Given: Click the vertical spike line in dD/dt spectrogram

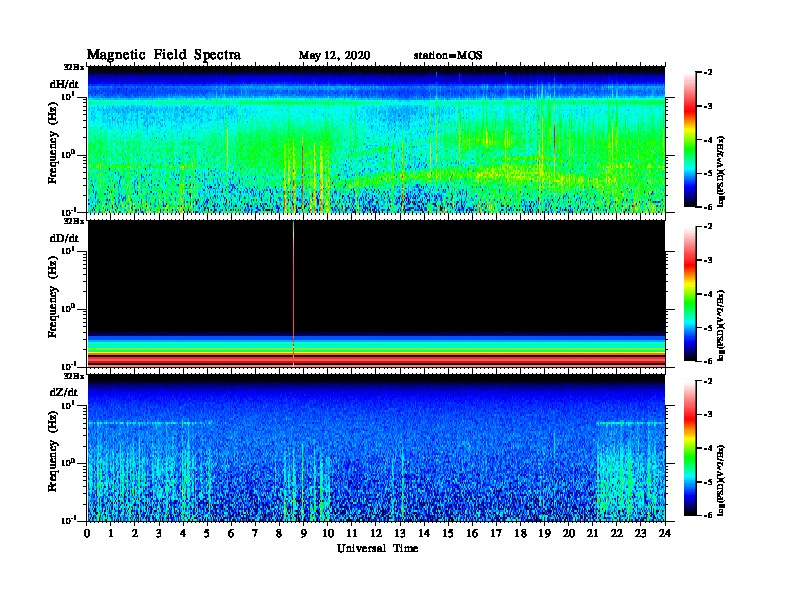Looking at the screenshot, I should tap(293, 294).
